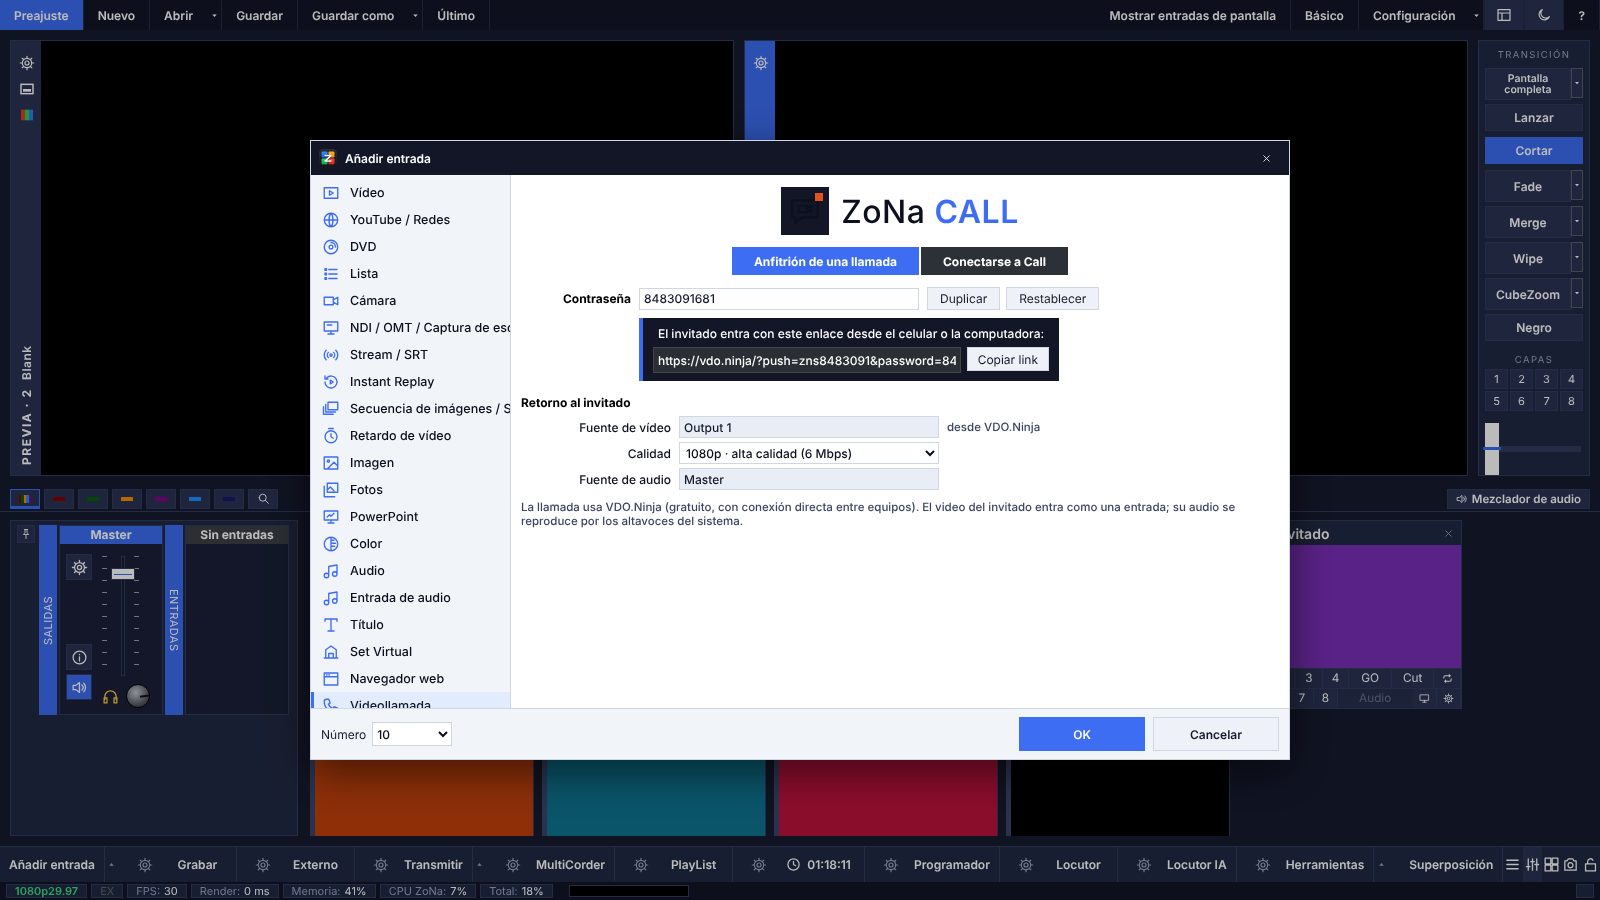1600x900 pixels.
Task: Toggle the mixer sliders icon in bottom bar
Action: point(1532,865)
